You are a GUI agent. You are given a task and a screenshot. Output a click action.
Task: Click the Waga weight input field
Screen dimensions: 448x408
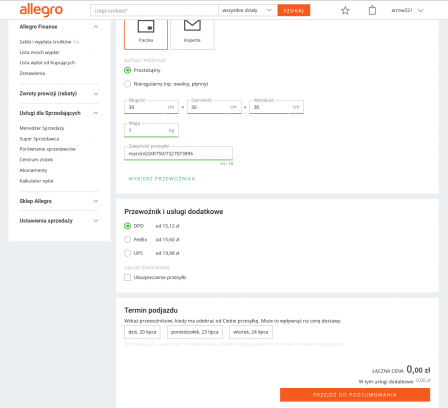(x=151, y=130)
